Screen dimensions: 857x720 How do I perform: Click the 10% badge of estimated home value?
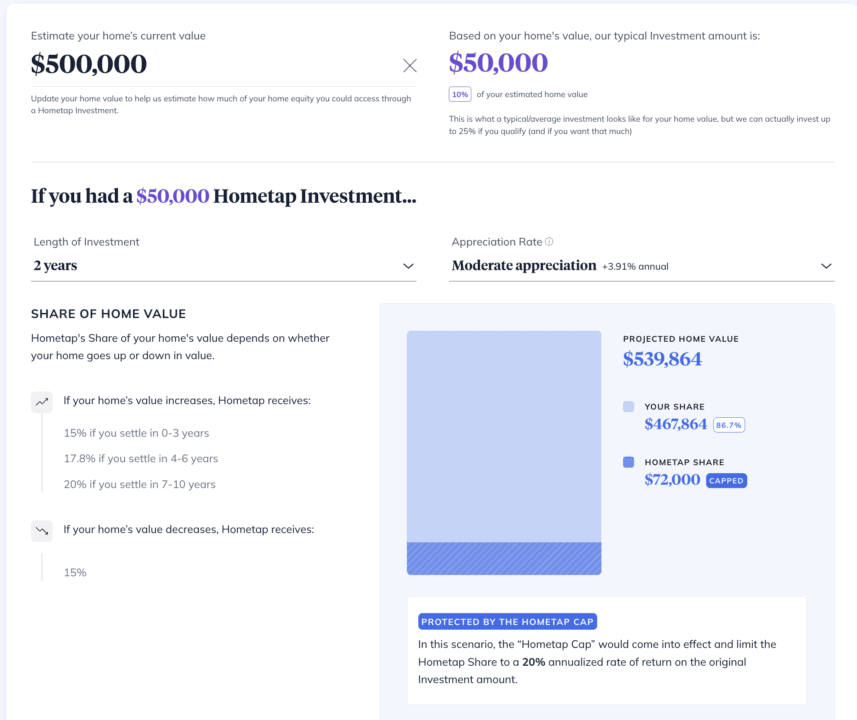460,94
